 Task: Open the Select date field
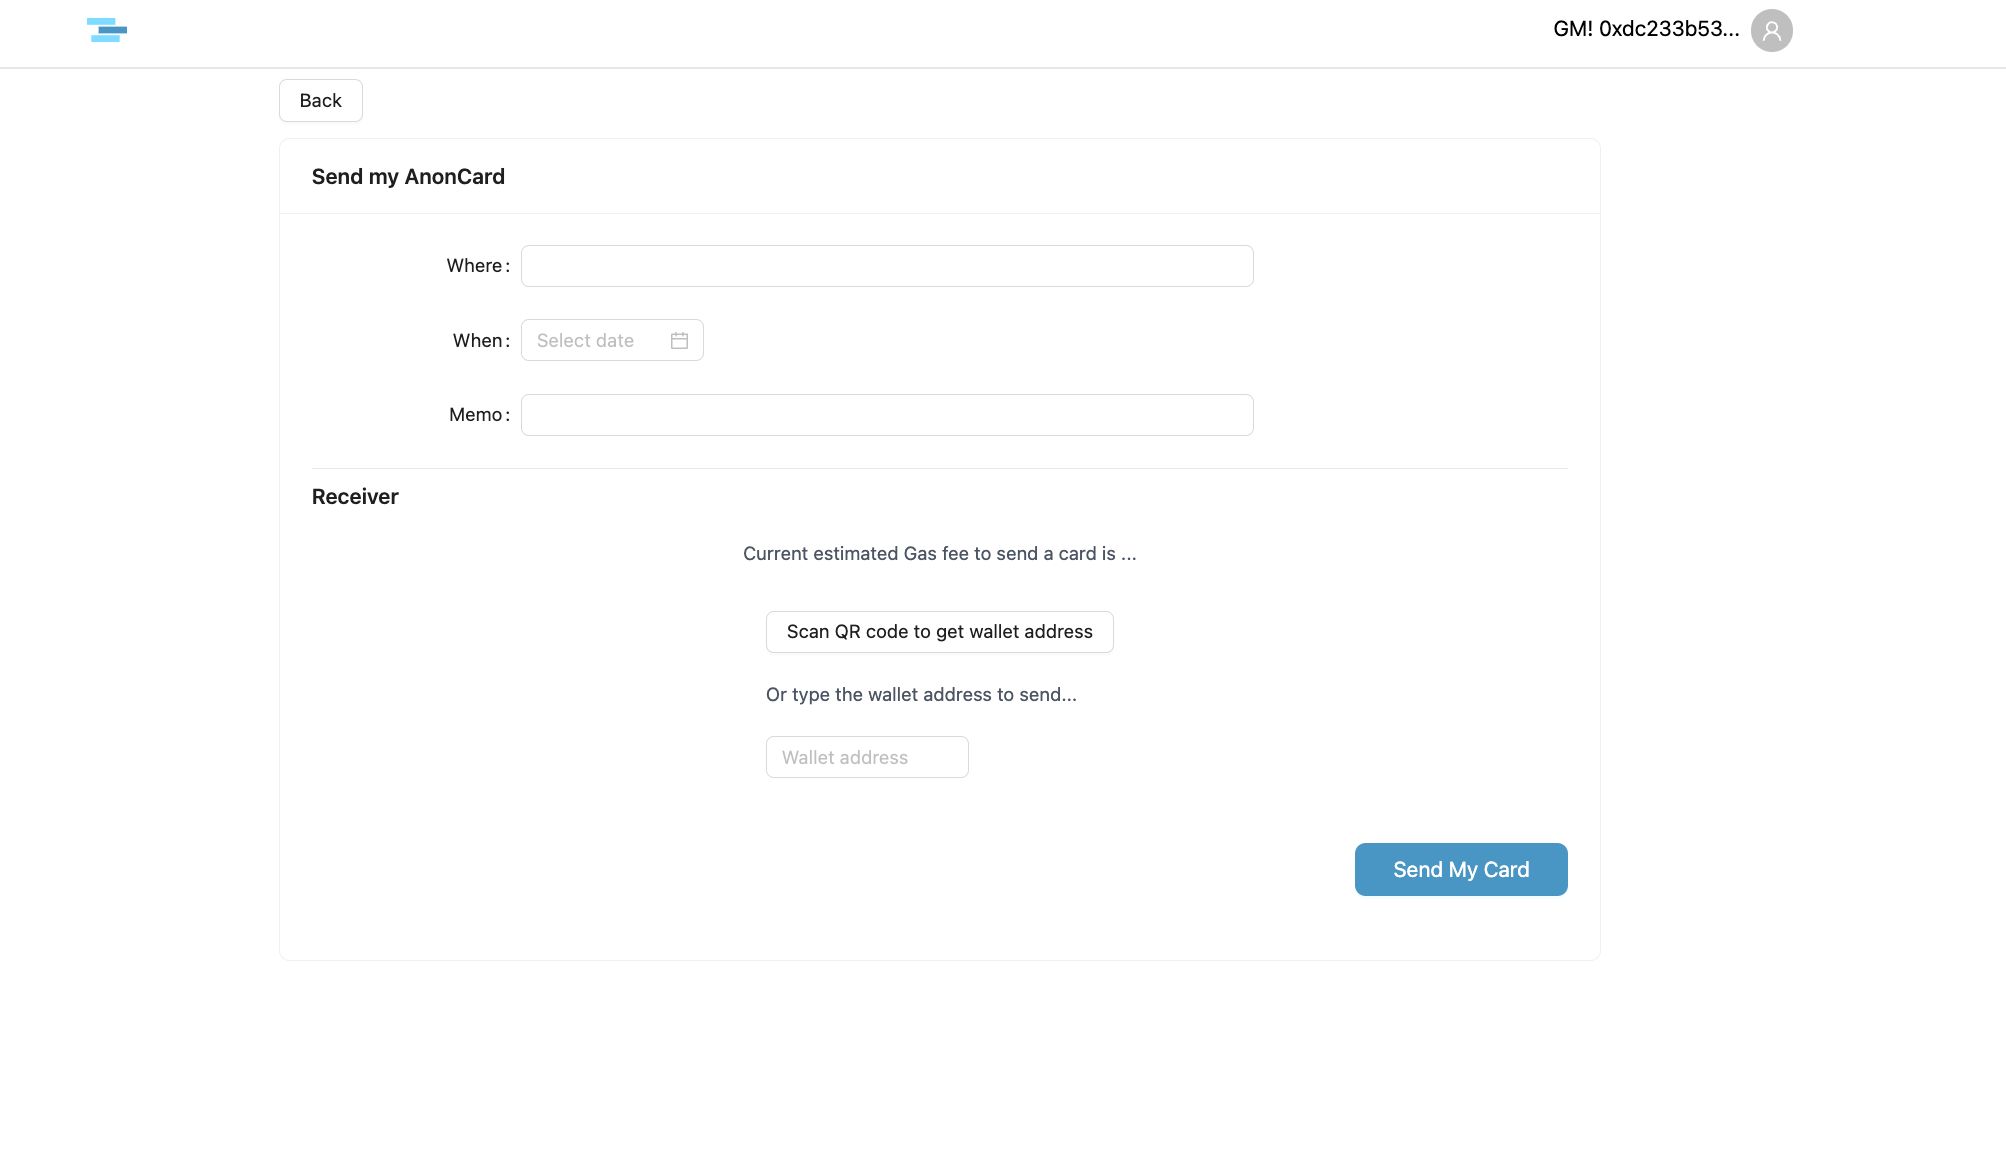(x=612, y=341)
